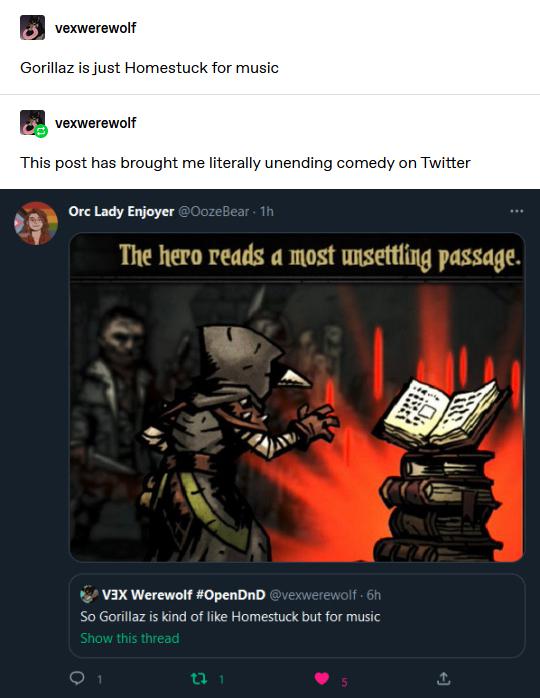Toggle the pink heart like icon

pos(321,678)
